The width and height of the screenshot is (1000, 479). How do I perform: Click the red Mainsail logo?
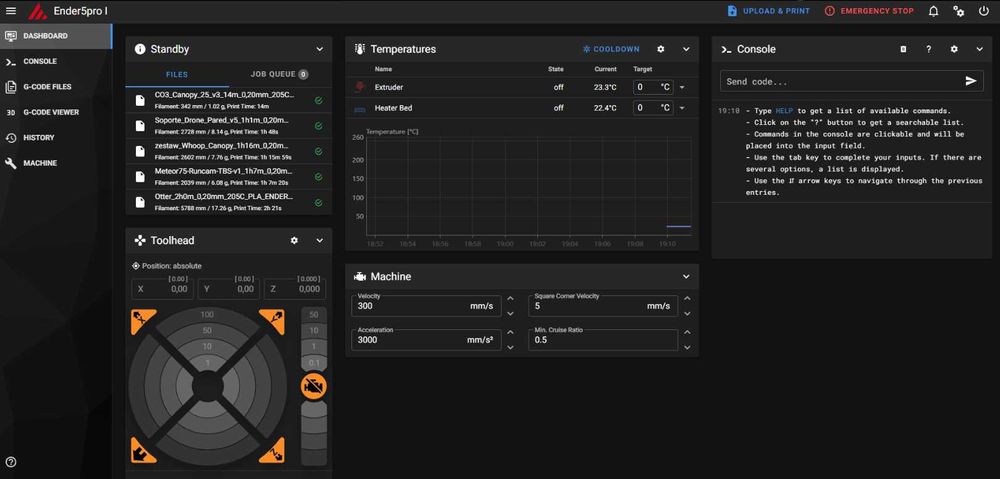(40, 11)
